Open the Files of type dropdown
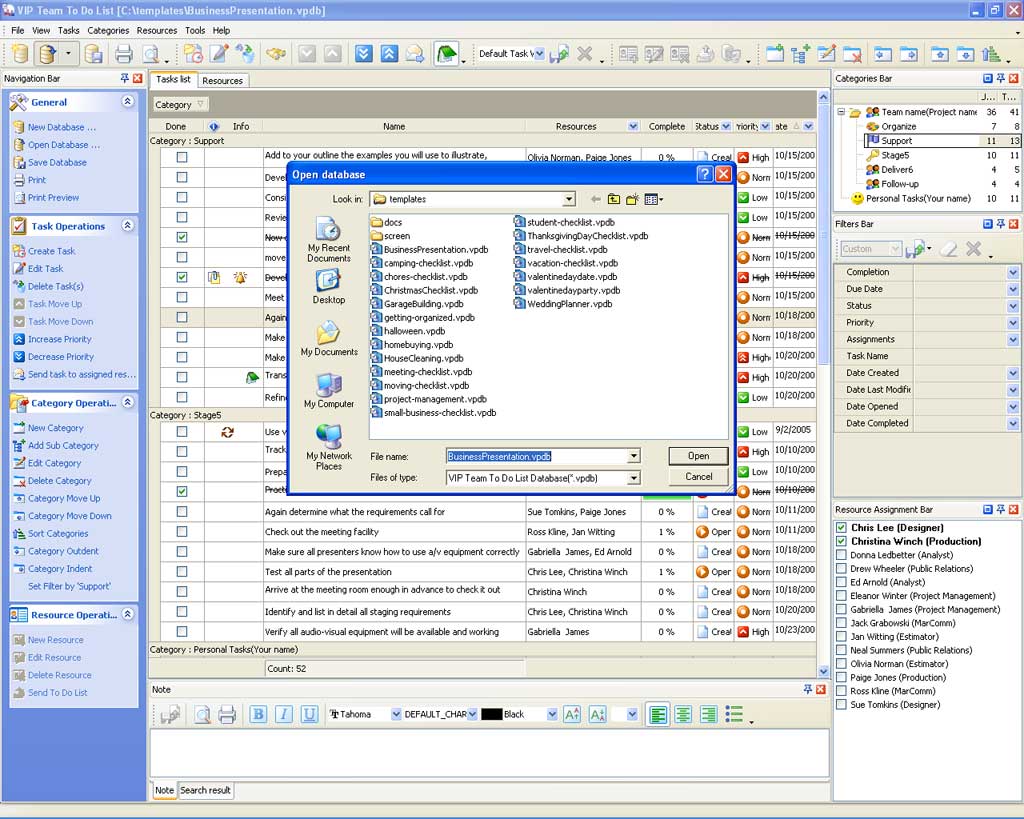This screenshot has width=1024, height=819. point(633,478)
